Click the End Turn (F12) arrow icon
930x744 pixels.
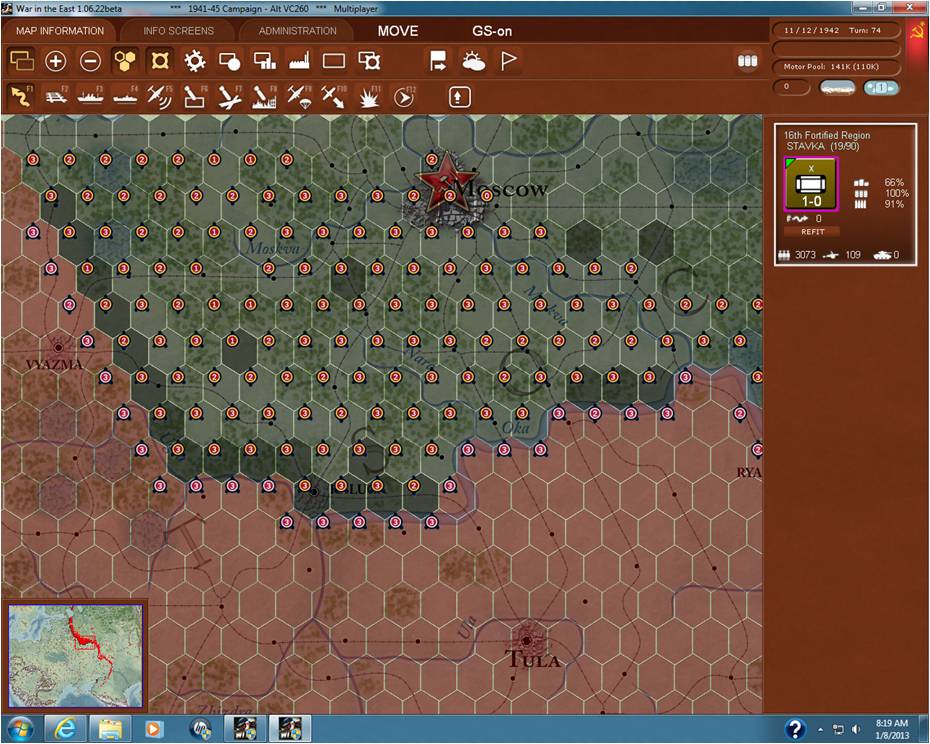point(404,96)
